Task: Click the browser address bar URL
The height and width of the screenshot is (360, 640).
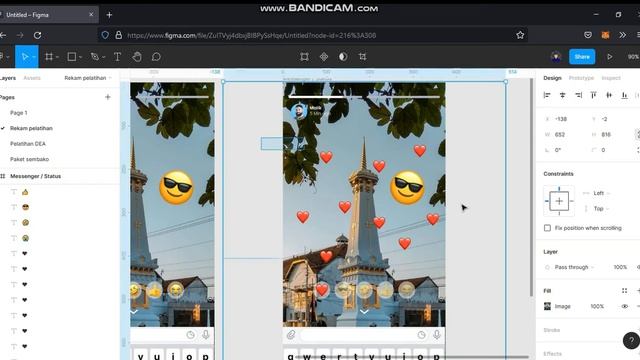Action: click(x=251, y=36)
